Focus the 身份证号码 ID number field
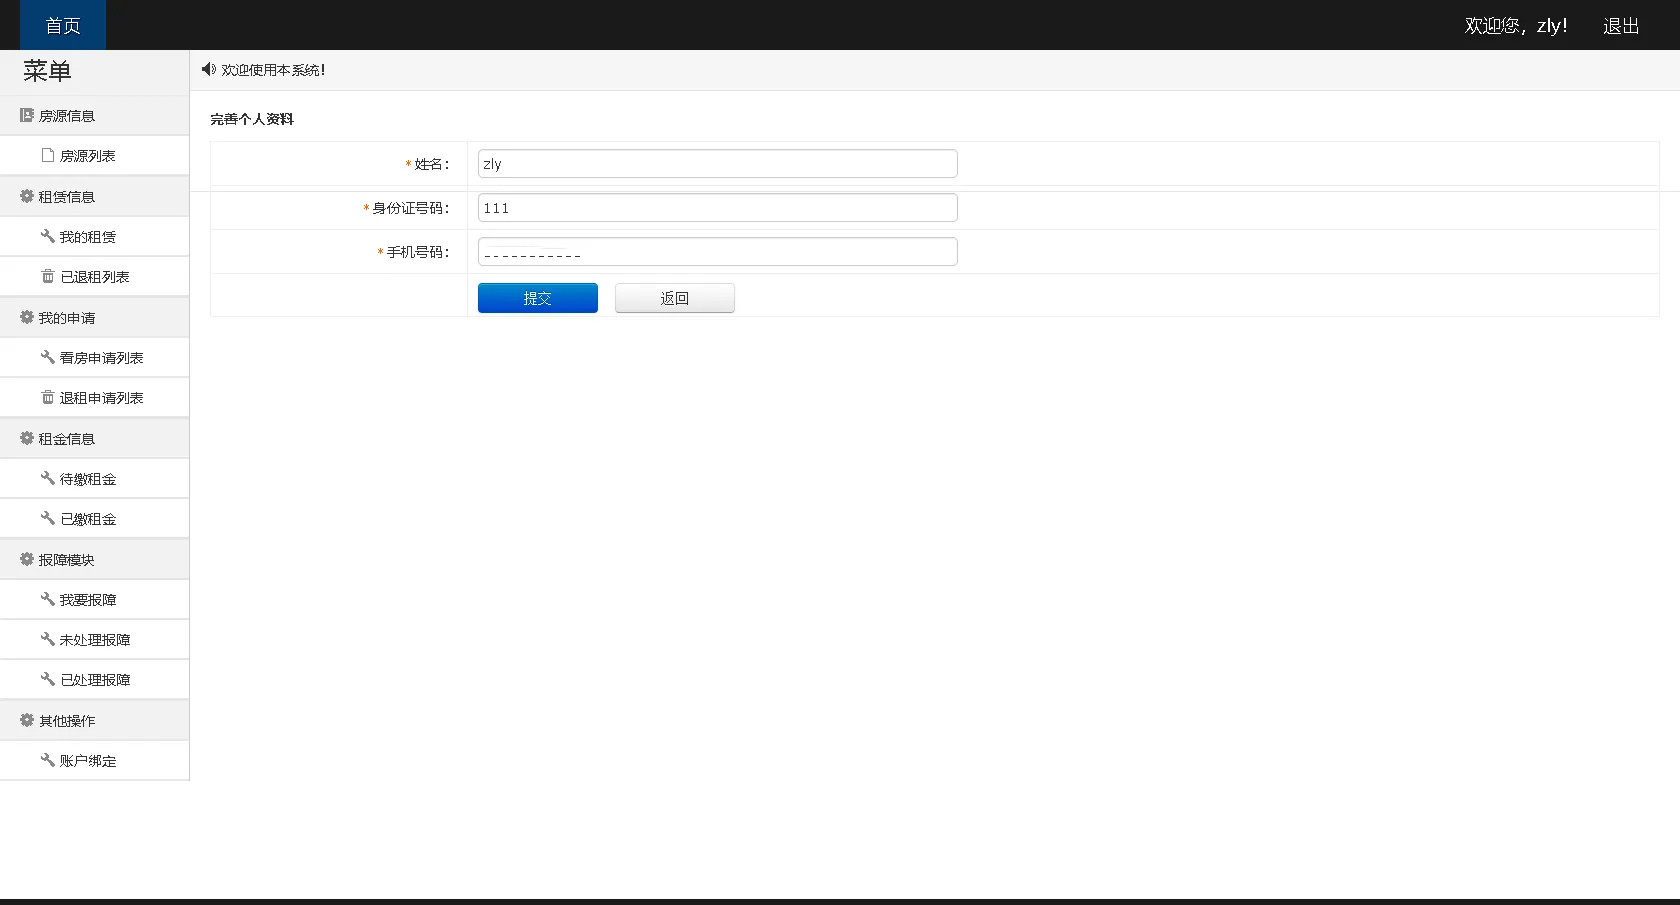This screenshot has height=905, width=1680. pyautogui.click(x=717, y=208)
